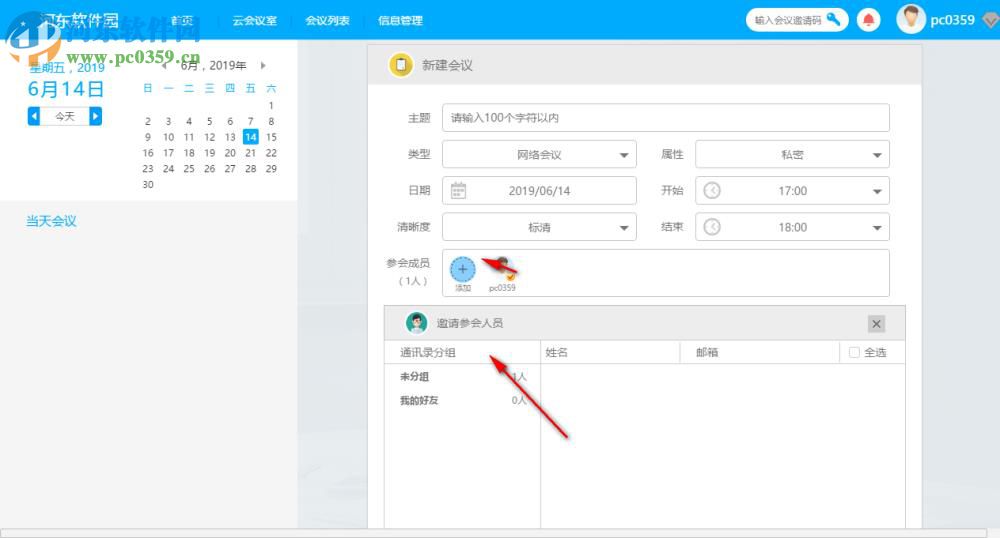1000x538 pixels.
Task: Click the pc0359 user avatar in header
Action: (x=911, y=19)
